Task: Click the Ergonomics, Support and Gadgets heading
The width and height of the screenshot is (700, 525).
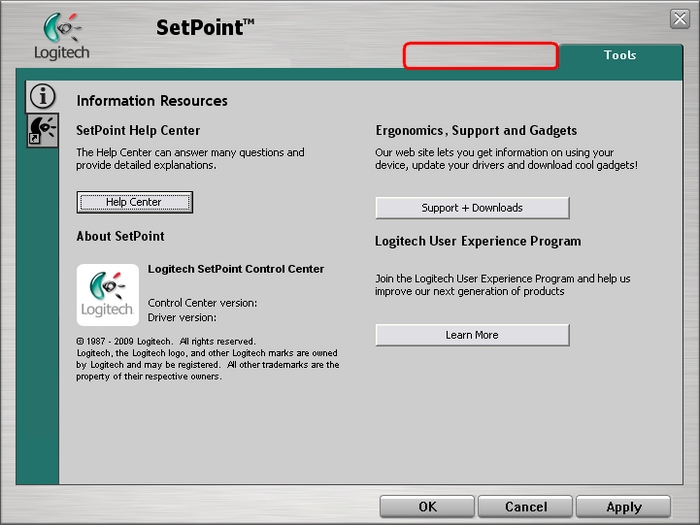Action: click(x=476, y=131)
